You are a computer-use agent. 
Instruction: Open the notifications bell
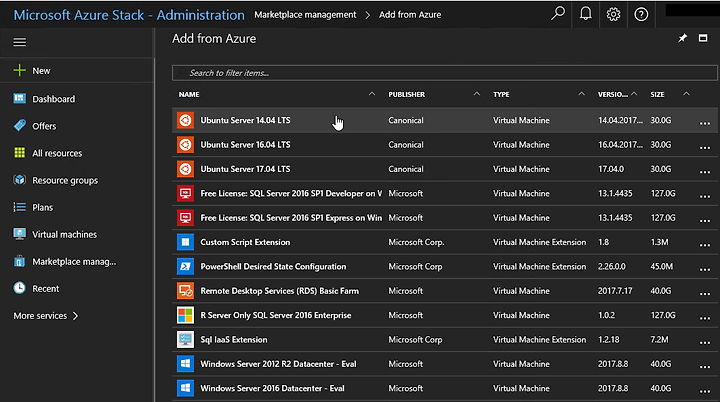point(585,14)
